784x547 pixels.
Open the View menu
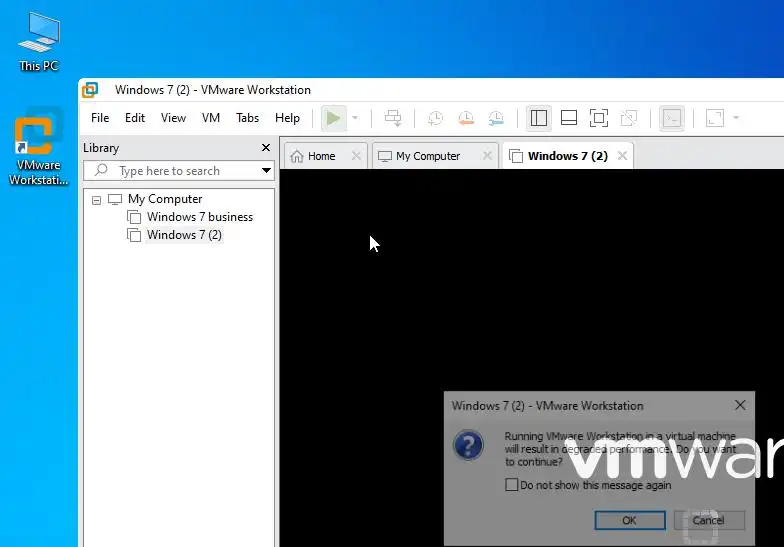tap(173, 118)
